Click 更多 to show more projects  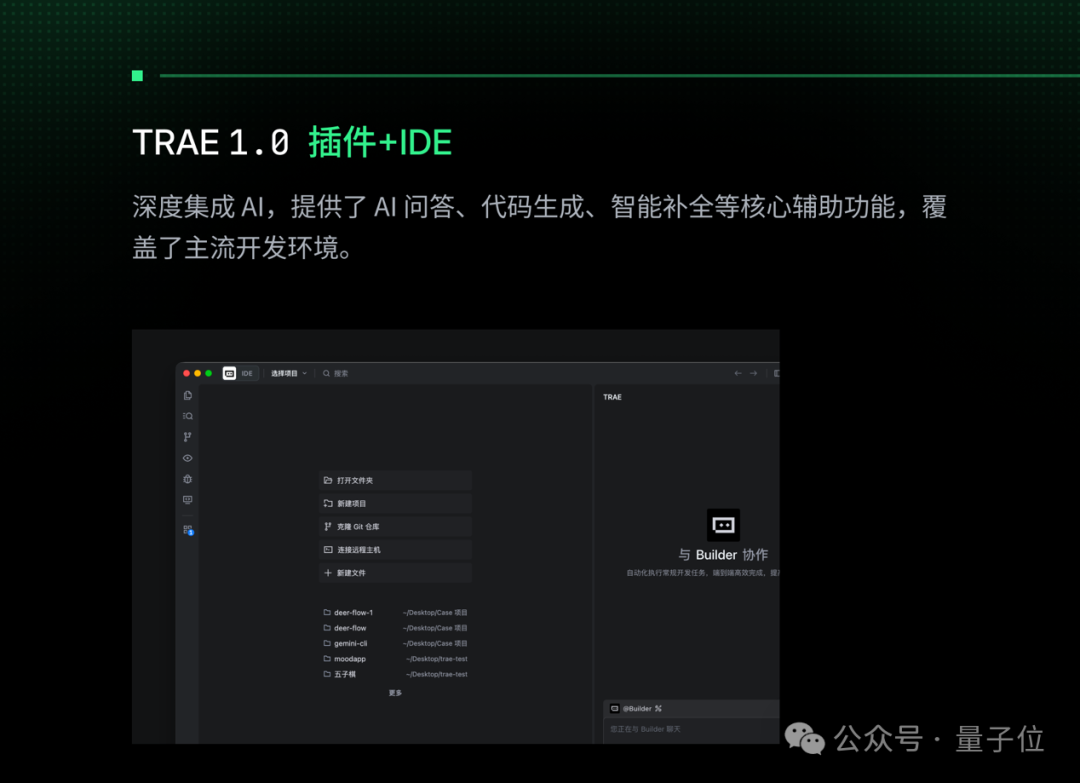coord(395,693)
